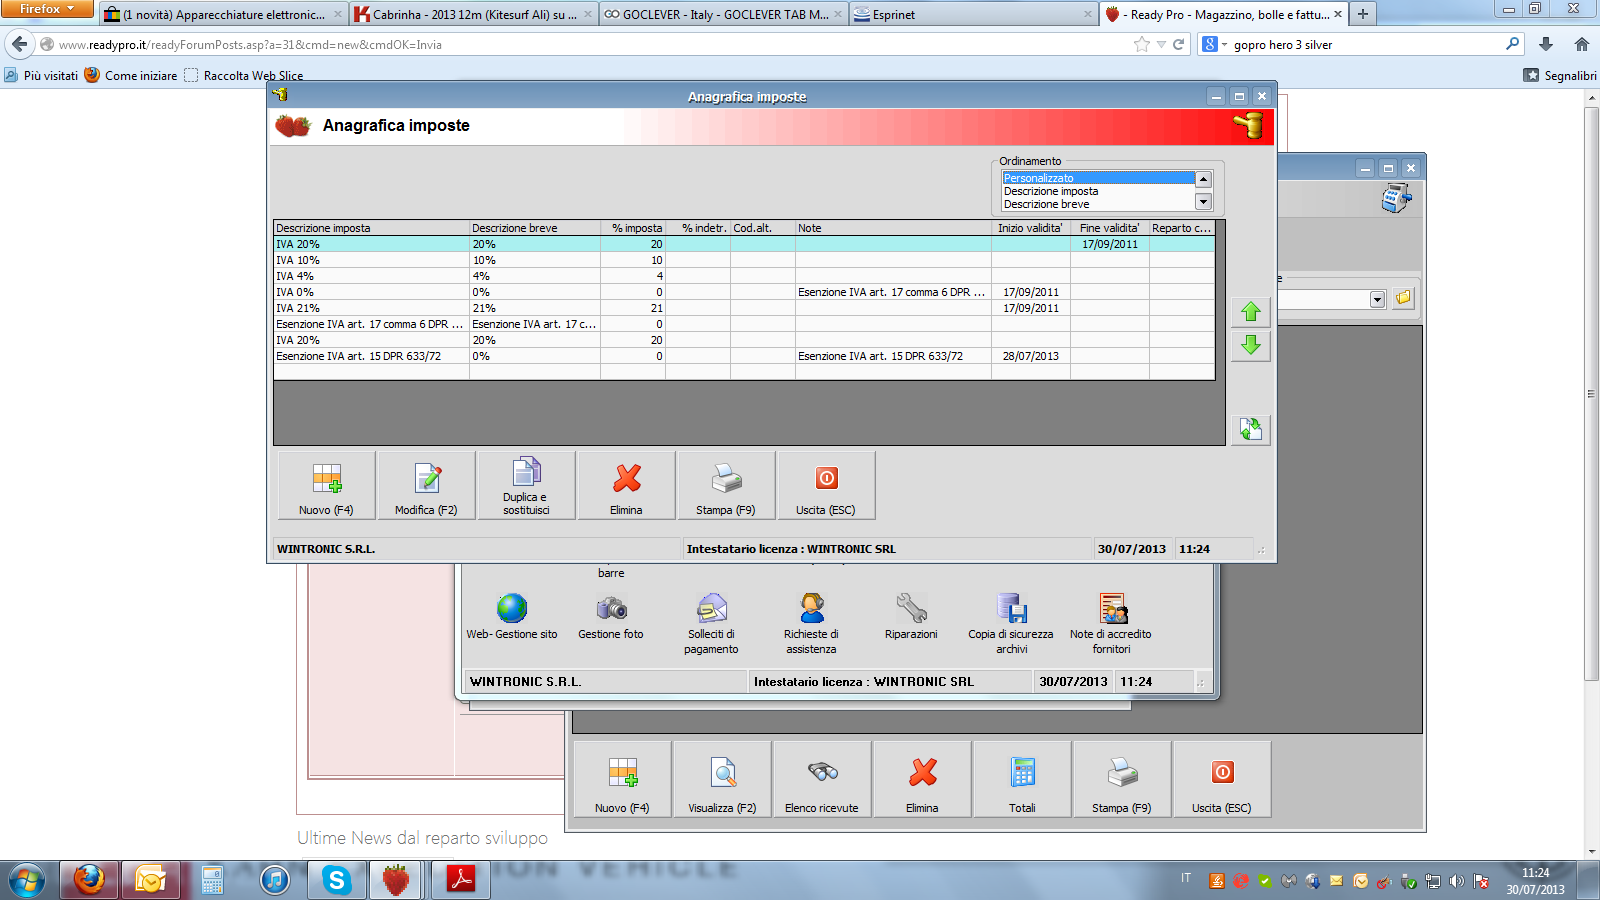The height and width of the screenshot is (900, 1600).
Task: Open Segnalibri bookmarks menu
Action: coord(1560,75)
